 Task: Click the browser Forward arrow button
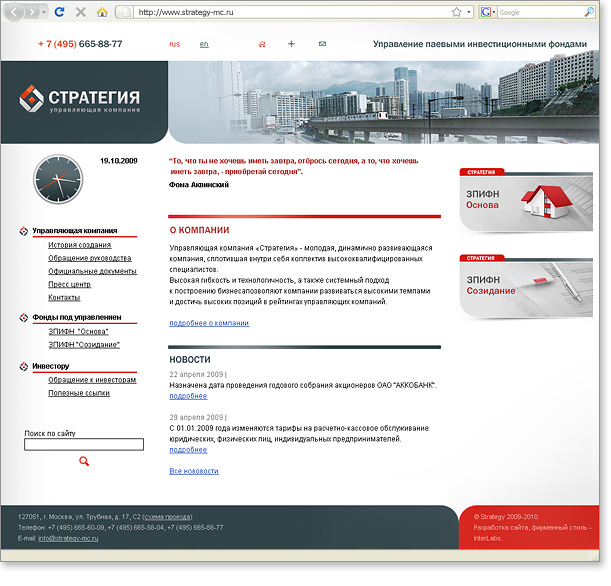coord(32,12)
